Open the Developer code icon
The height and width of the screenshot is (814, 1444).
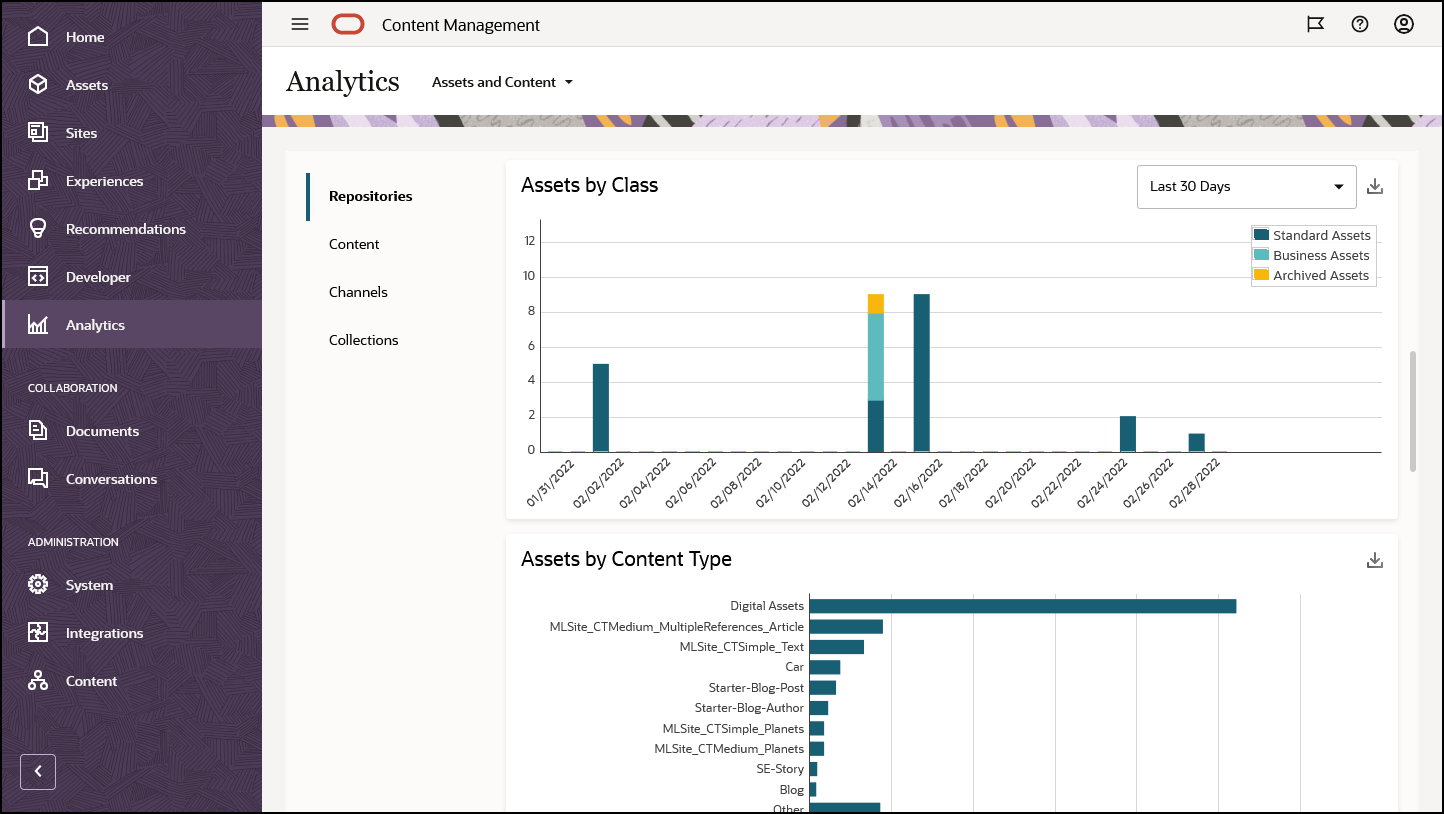[x=38, y=277]
